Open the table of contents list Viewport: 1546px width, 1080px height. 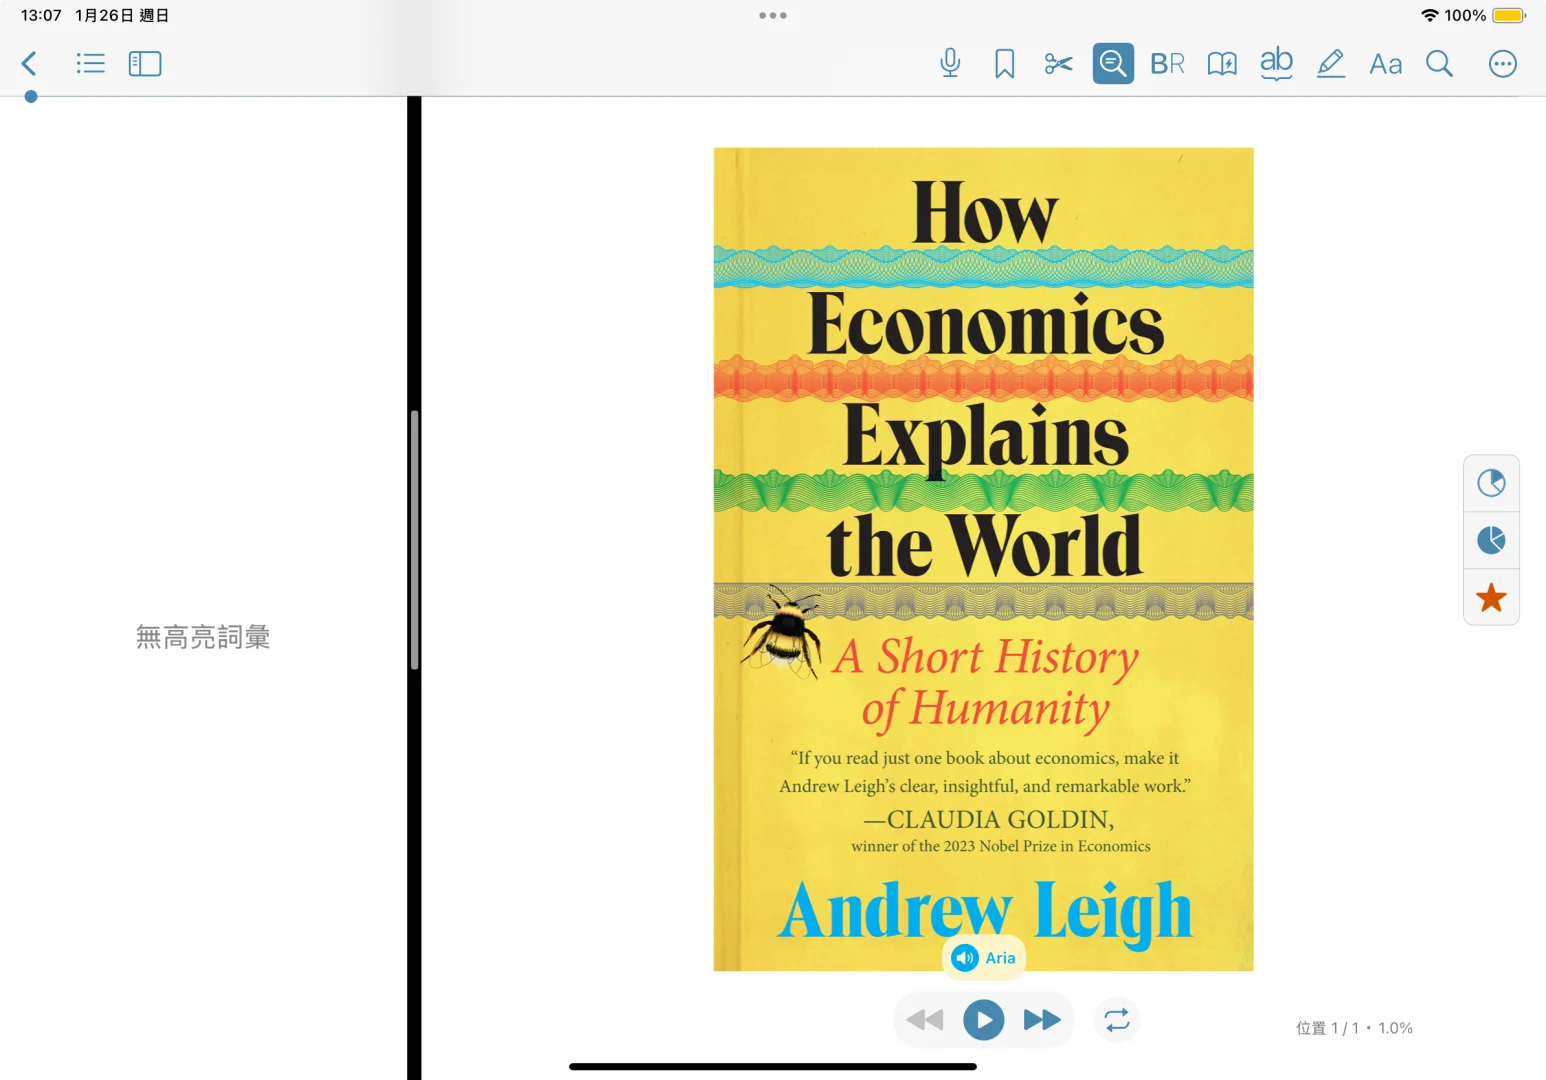[90, 64]
